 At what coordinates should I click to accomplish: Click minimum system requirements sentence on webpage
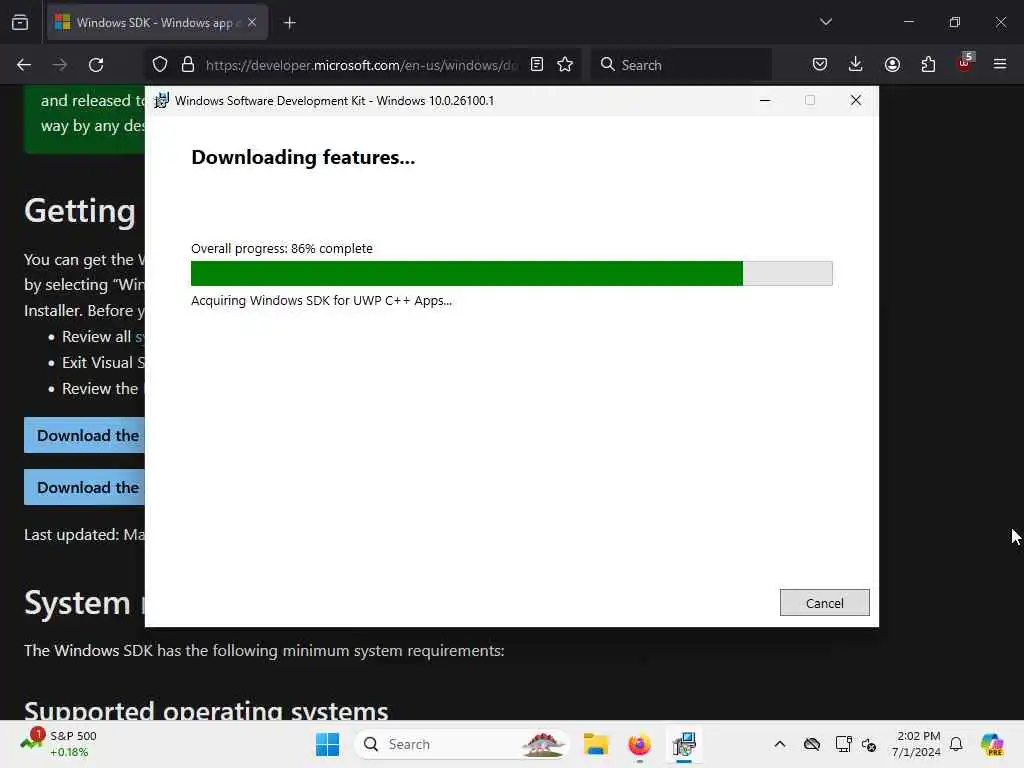(264, 650)
